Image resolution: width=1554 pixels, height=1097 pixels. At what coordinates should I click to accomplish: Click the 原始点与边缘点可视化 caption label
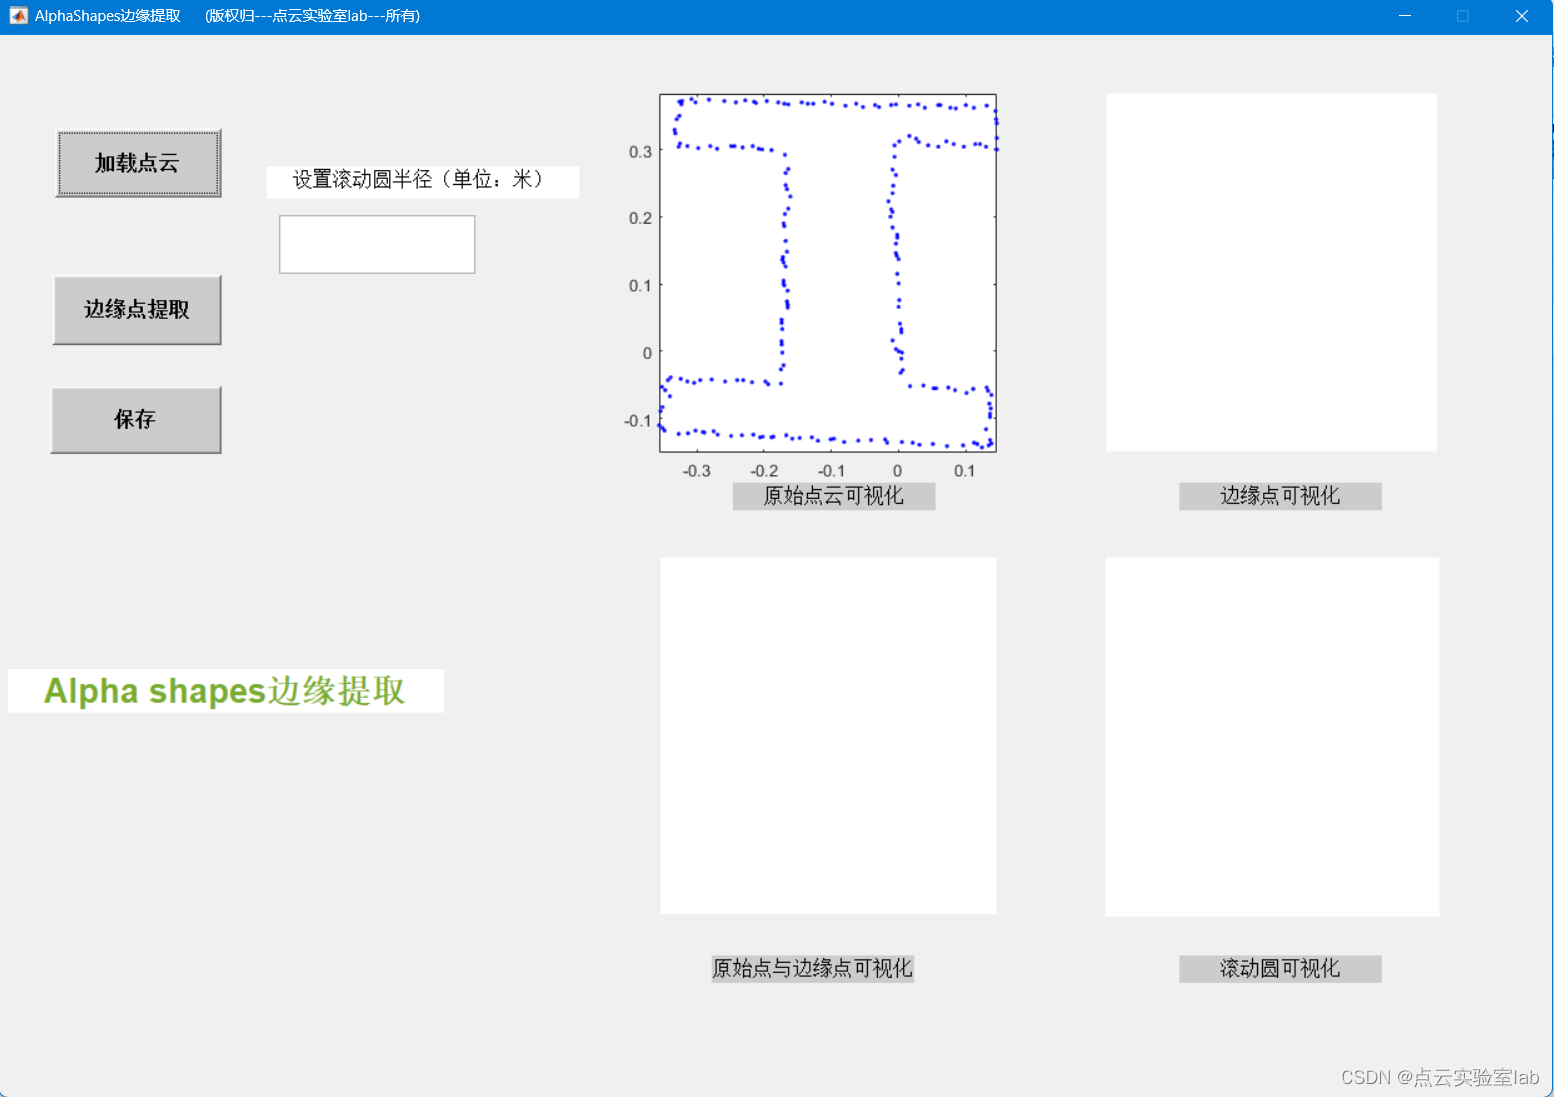coord(812,968)
